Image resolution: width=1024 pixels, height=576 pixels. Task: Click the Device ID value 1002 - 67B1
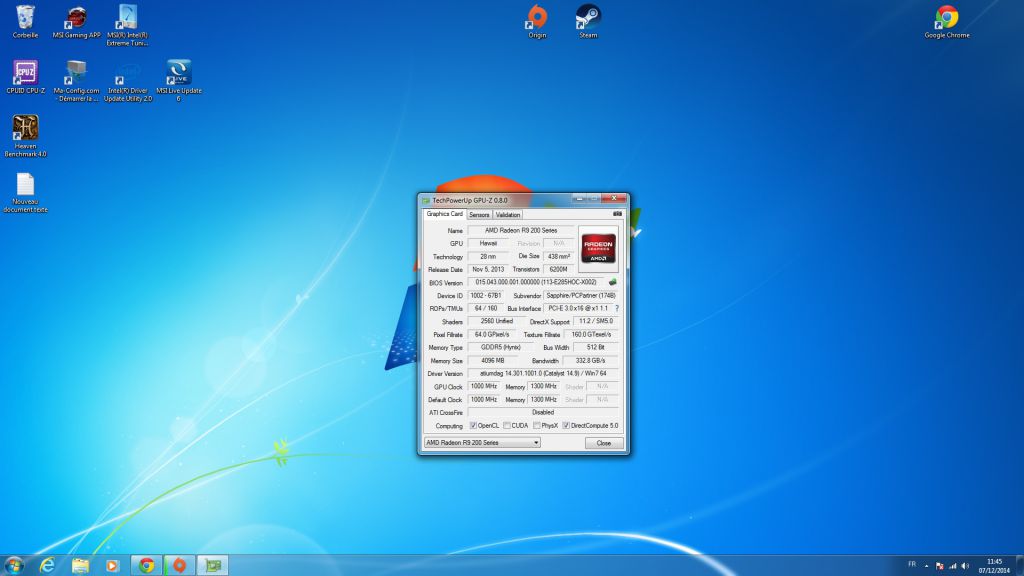point(485,296)
